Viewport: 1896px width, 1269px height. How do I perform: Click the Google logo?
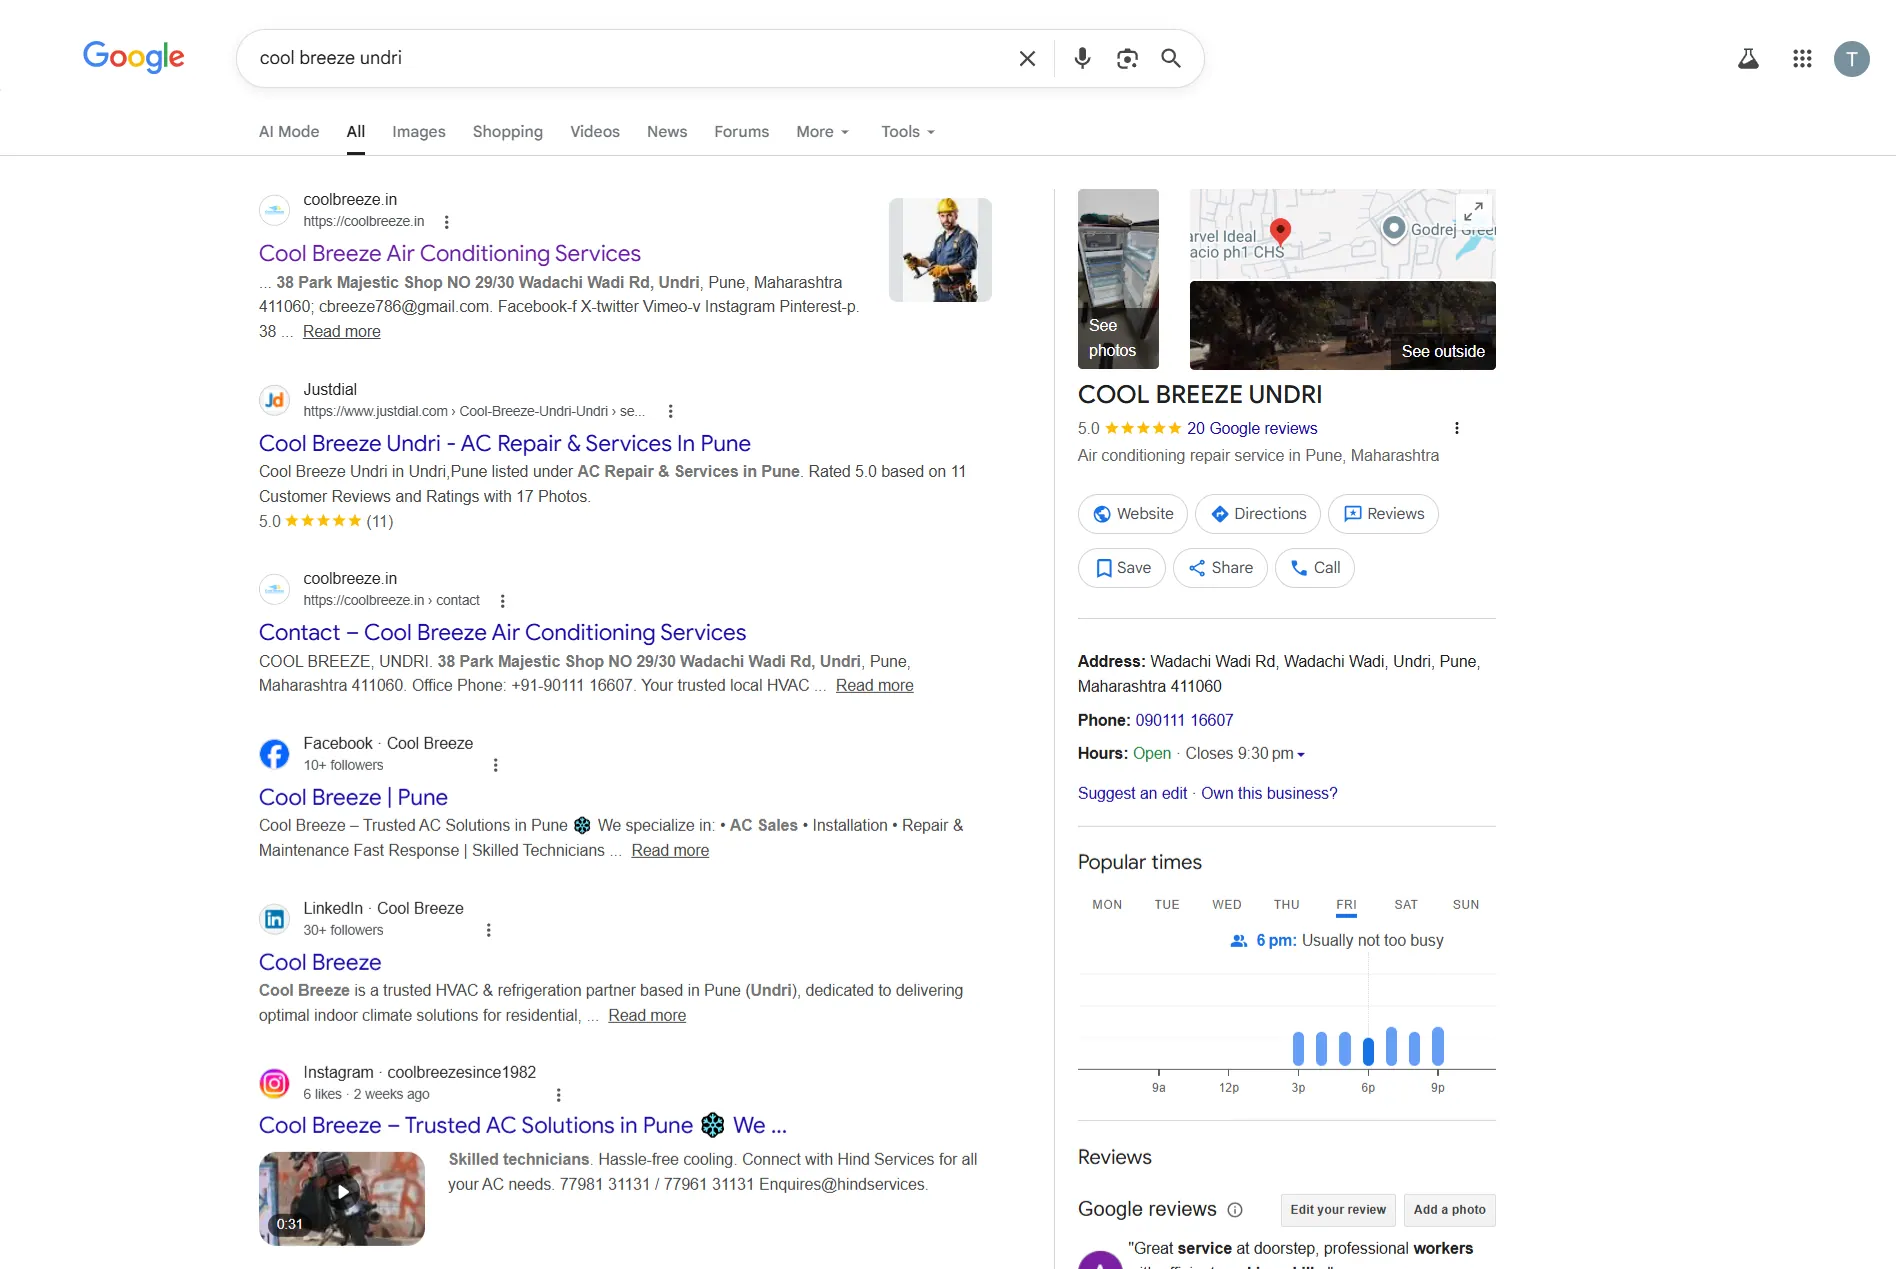pos(133,57)
